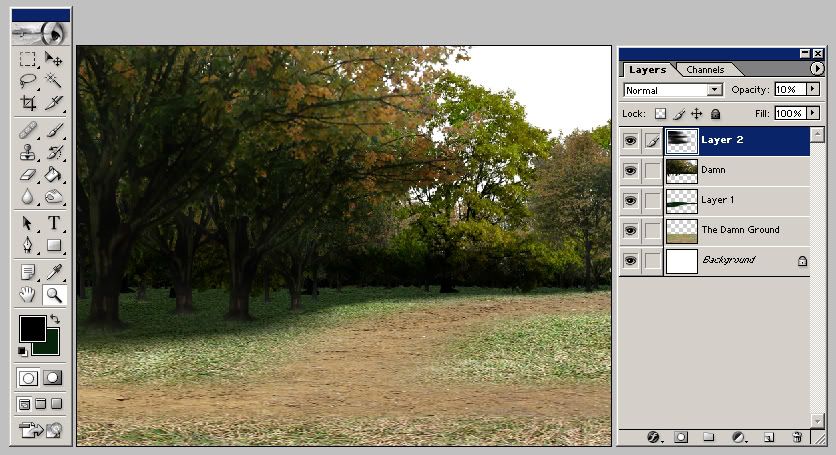Image resolution: width=836 pixels, height=455 pixels.
Task: Select the Zoom tool
Action: (53, 294)
